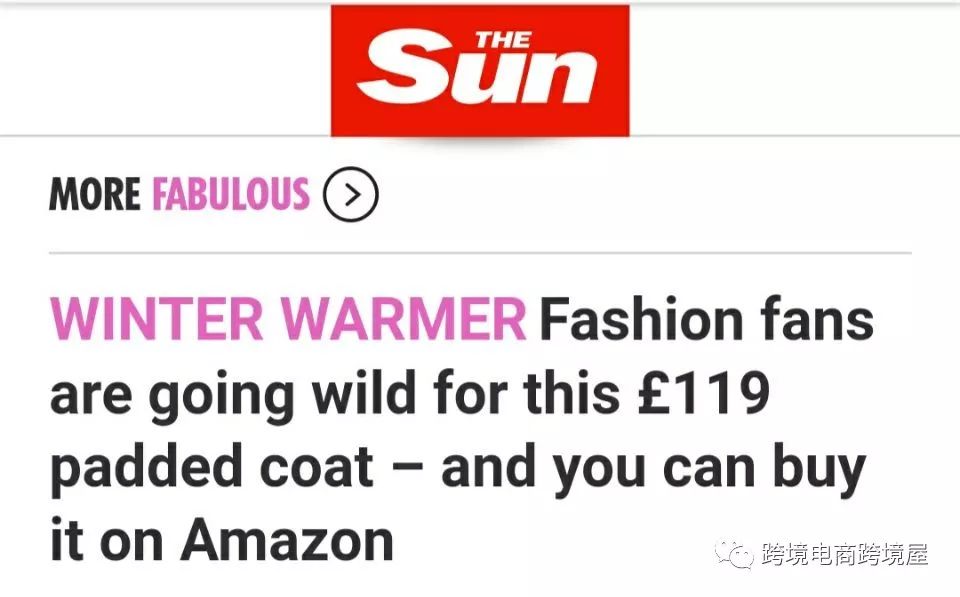Click the WeChat bubble icon in watermark
Screen dimensions: 960x597
click(734, 554)
